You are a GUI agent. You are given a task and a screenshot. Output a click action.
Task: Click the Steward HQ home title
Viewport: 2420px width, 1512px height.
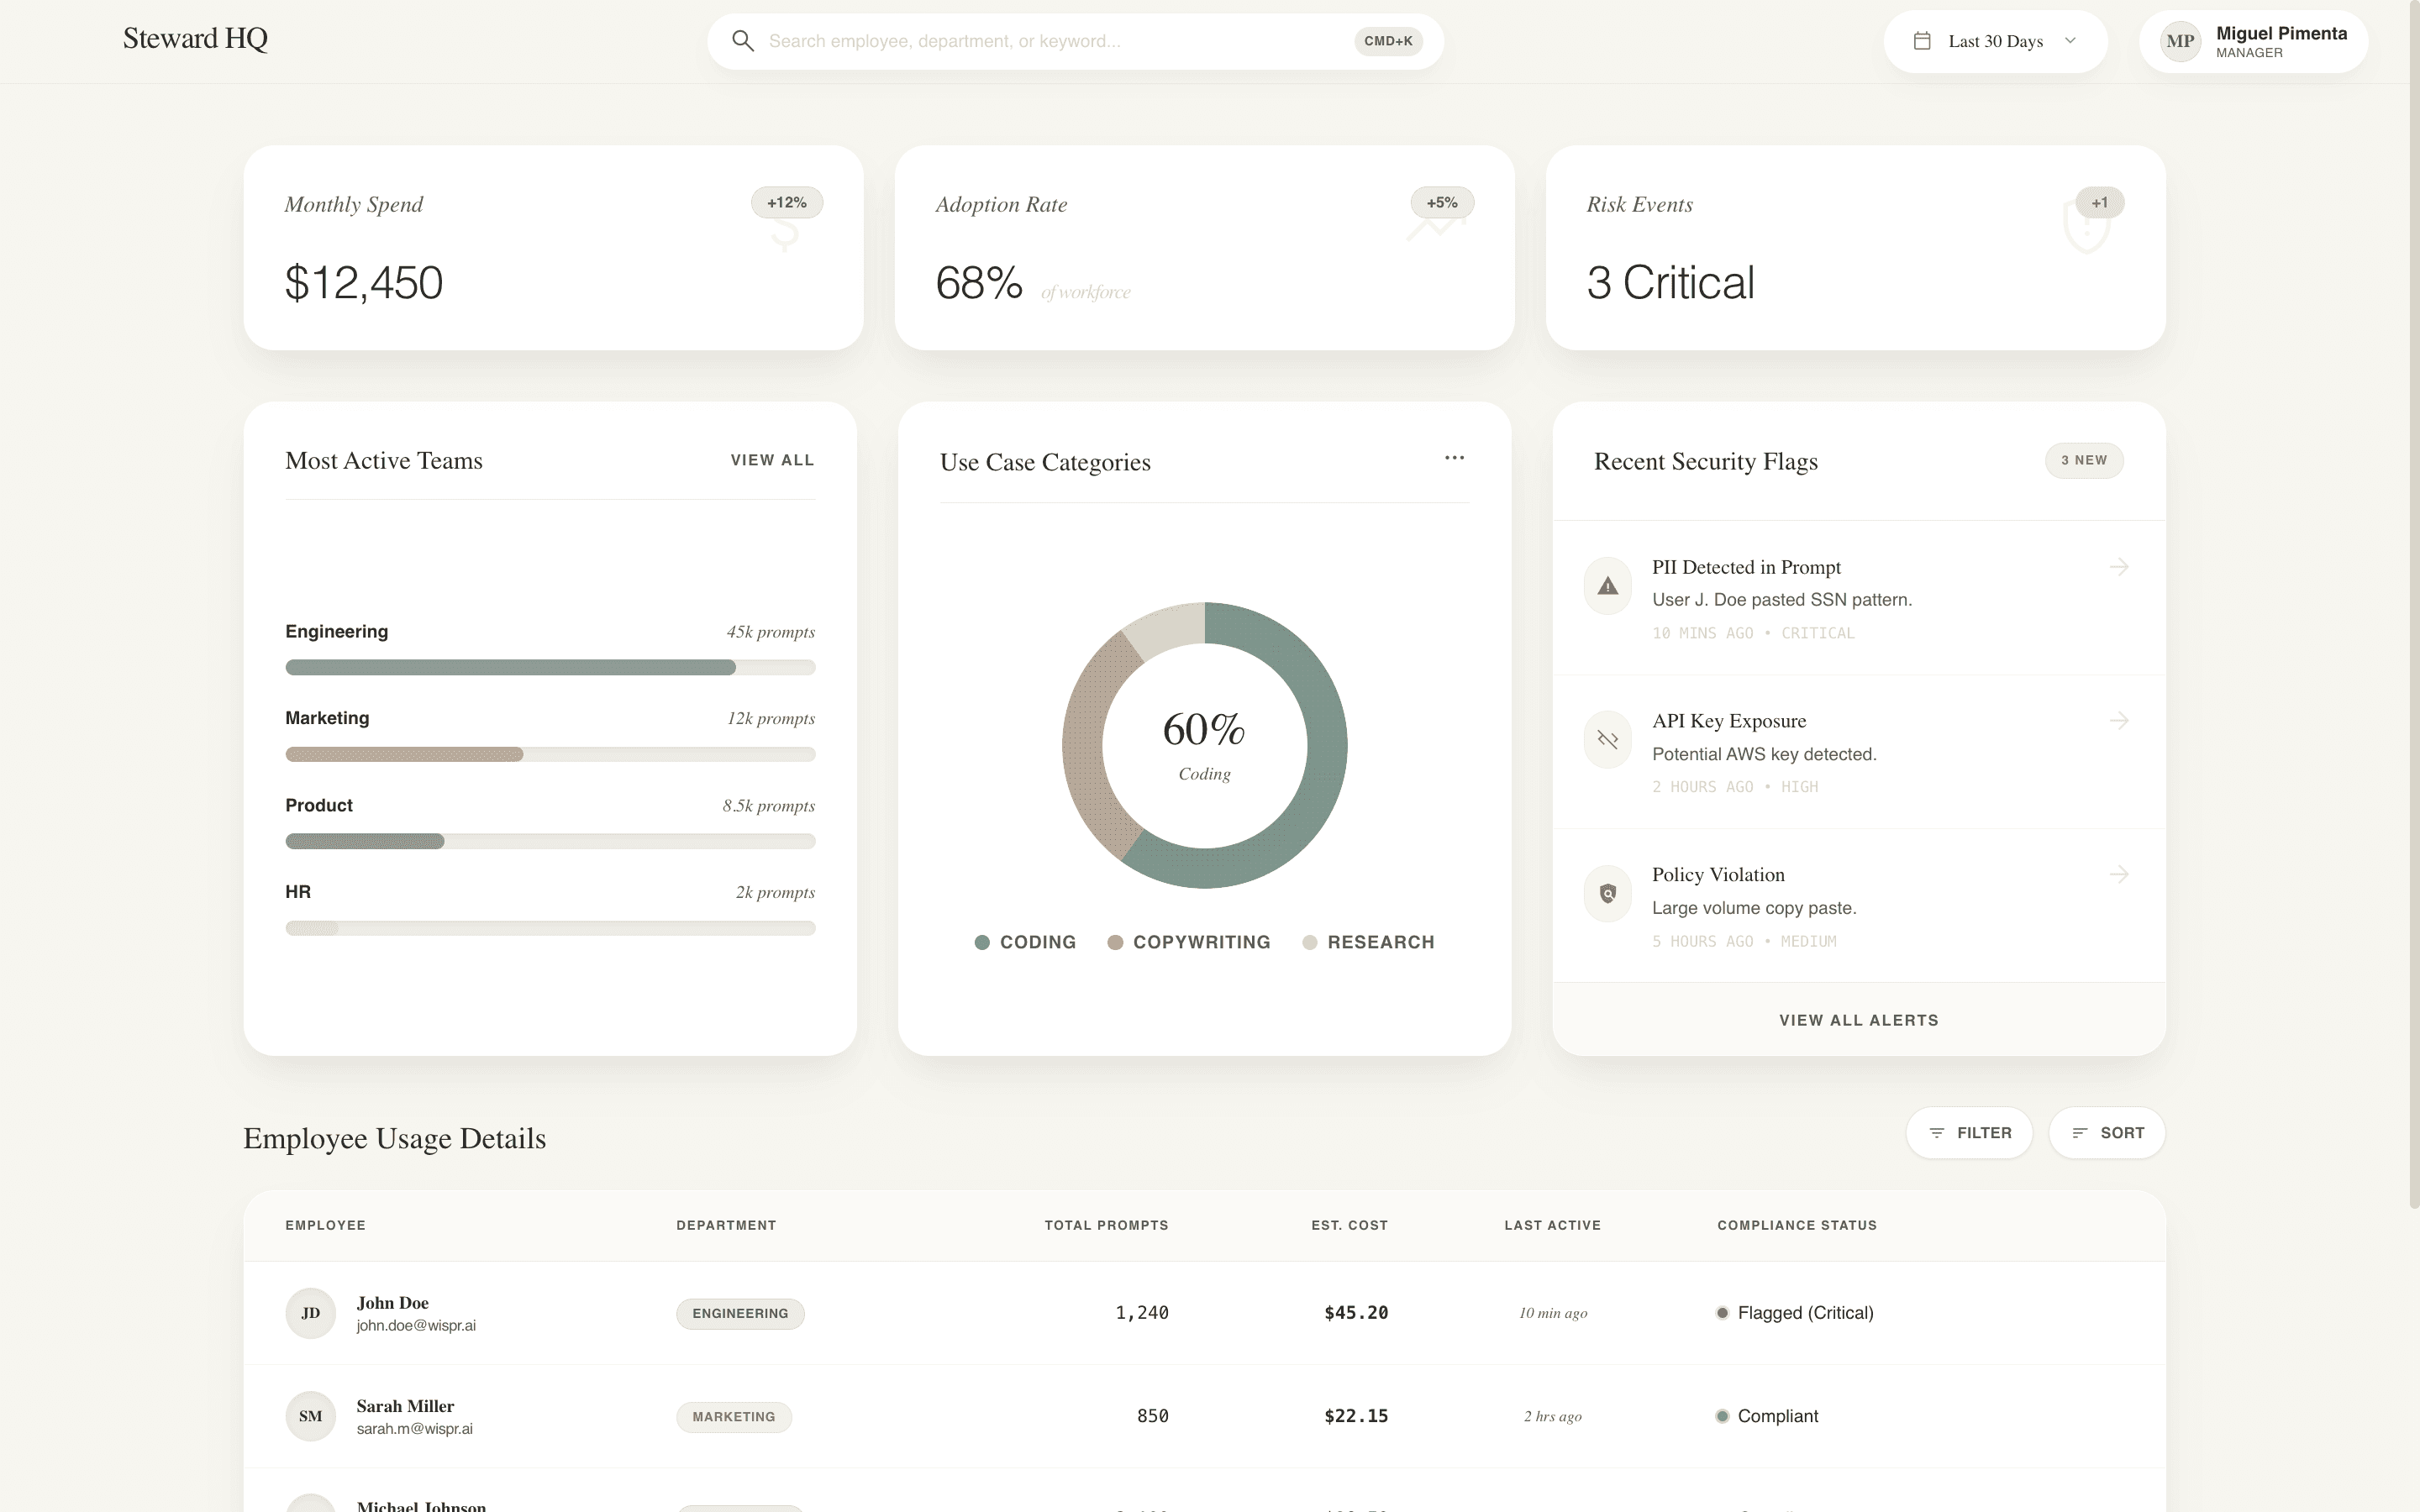point(195,38)
